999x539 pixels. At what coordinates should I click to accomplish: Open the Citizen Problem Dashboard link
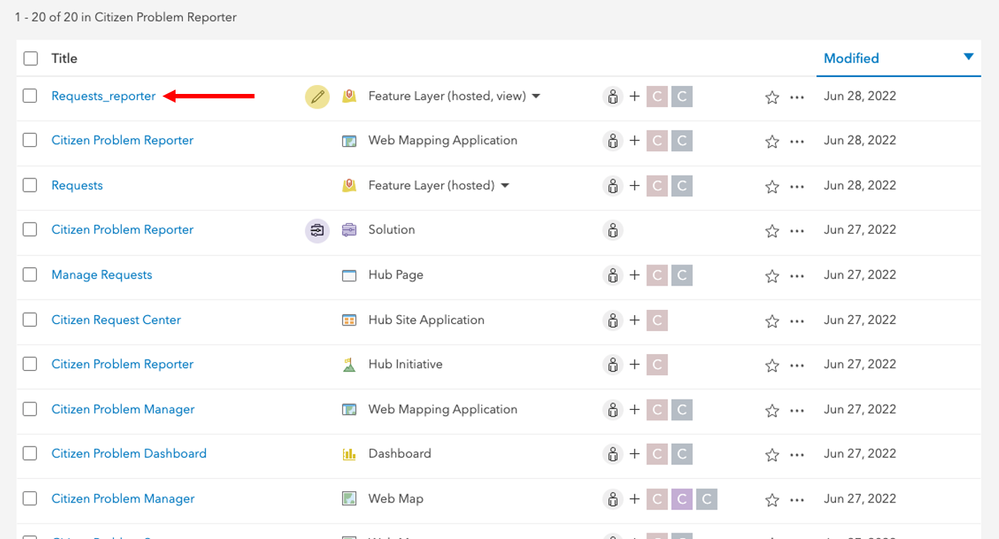[129, 453]
